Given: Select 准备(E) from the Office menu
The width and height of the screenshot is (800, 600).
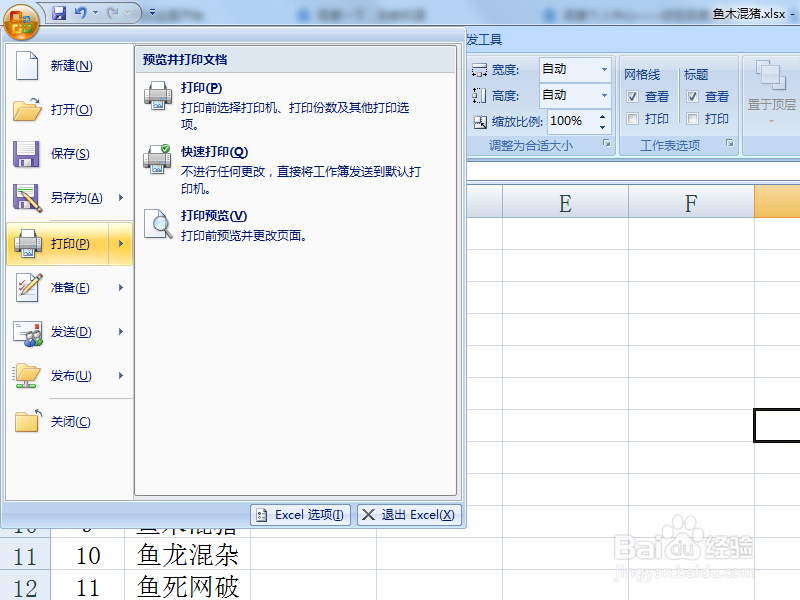Looking at the screenshot, I should tap(70, 288).
